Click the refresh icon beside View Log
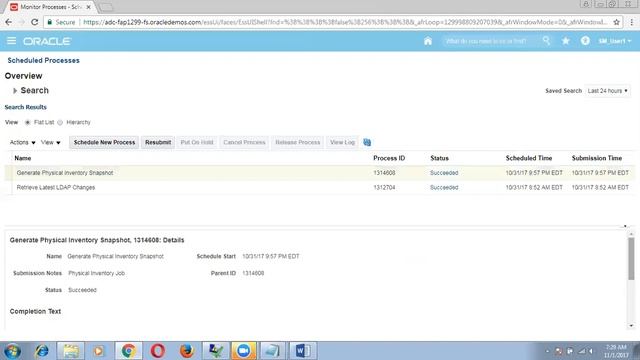Image resolution: width=640 pixels, height=360 pixels. [367, 142]
